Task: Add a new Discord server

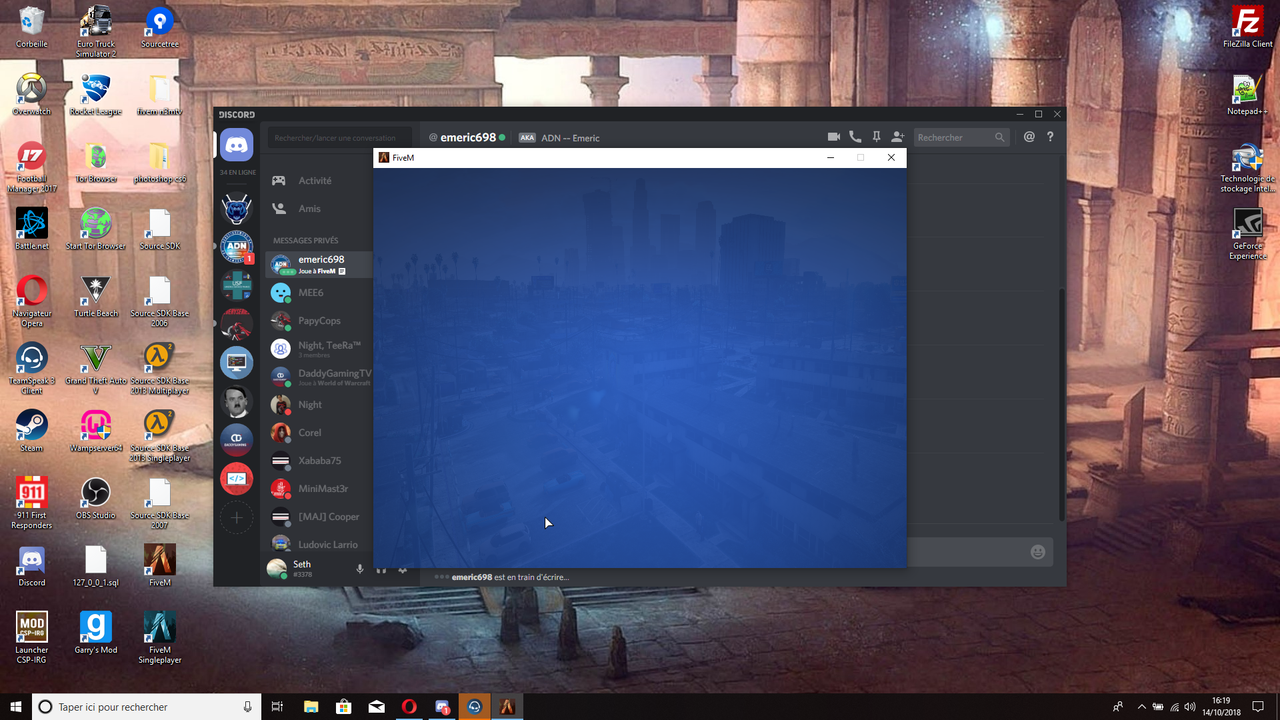Action: coord(237,517)
